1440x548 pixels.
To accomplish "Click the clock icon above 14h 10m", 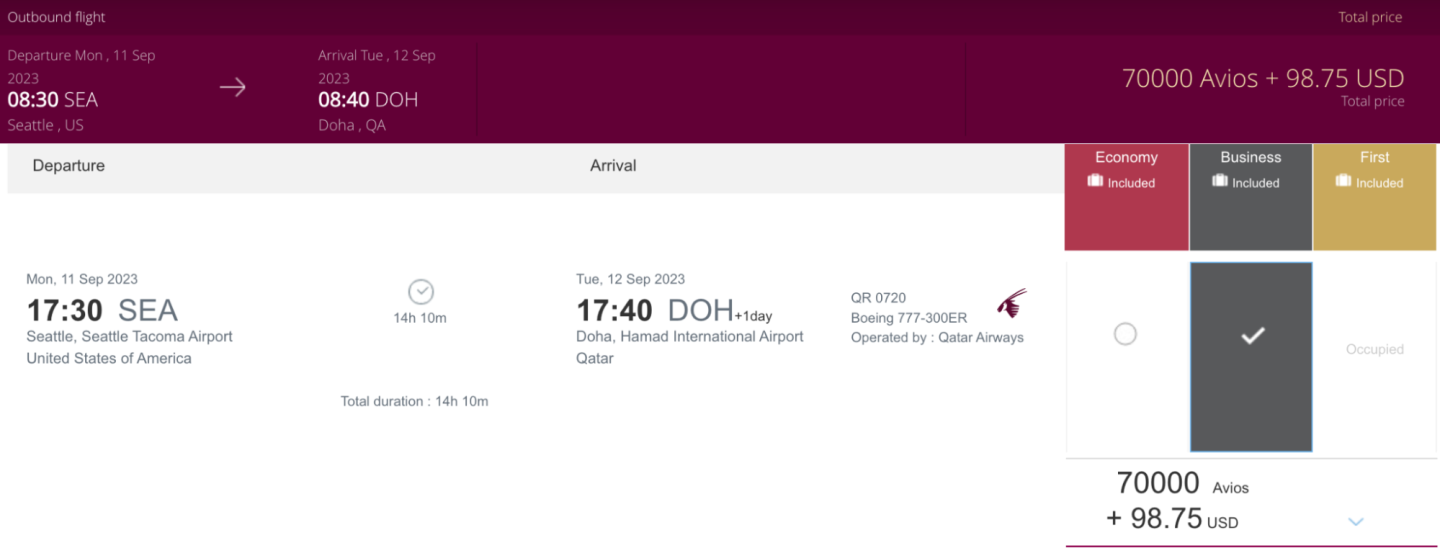I will 421,292.
